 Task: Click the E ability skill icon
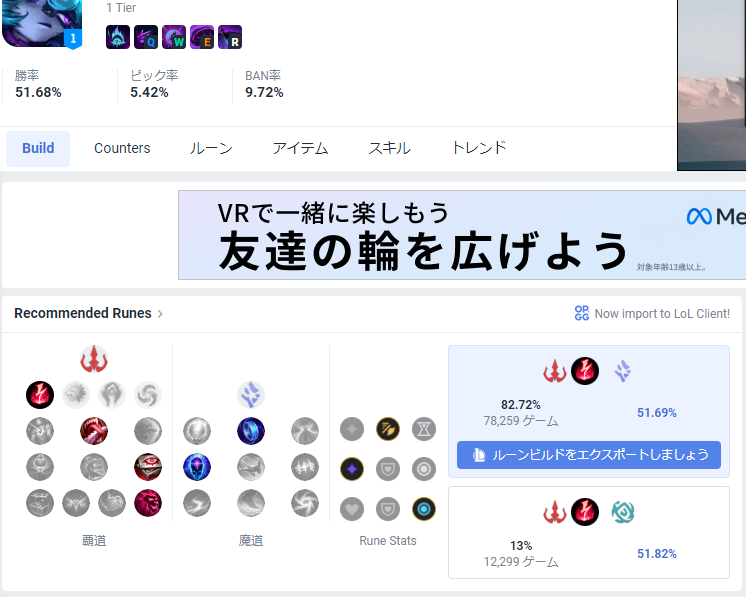pyautogui.click(x=202, y=37)
